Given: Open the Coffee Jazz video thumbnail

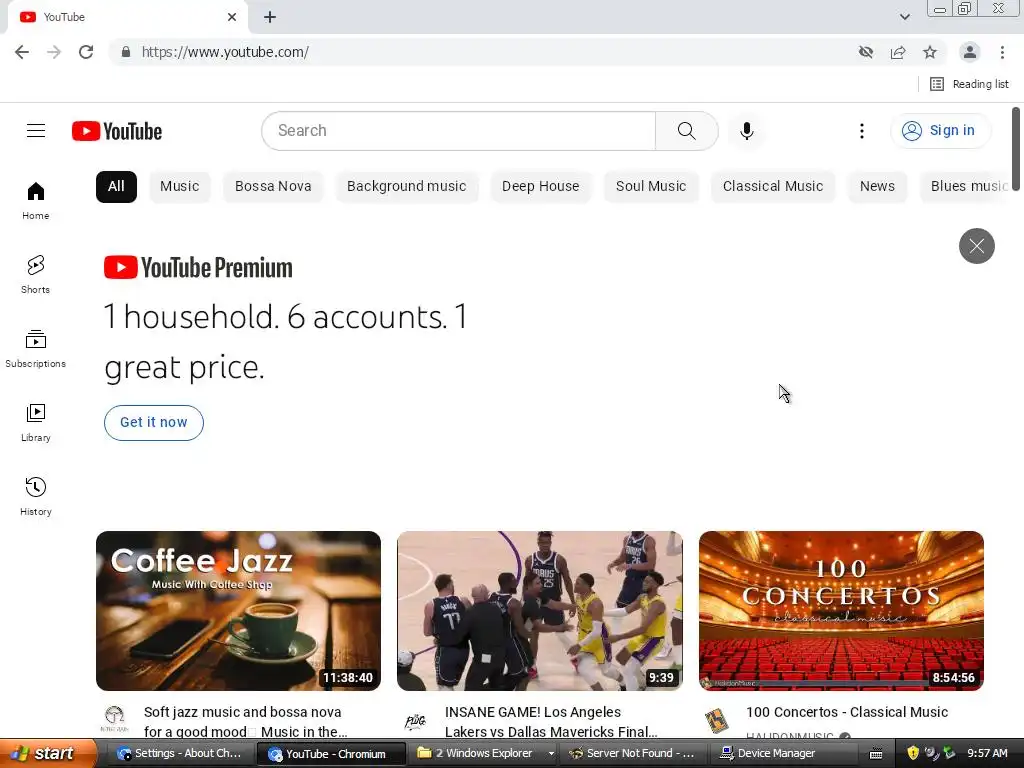Looking at the screenshot, I should click(x=238, y=611).
